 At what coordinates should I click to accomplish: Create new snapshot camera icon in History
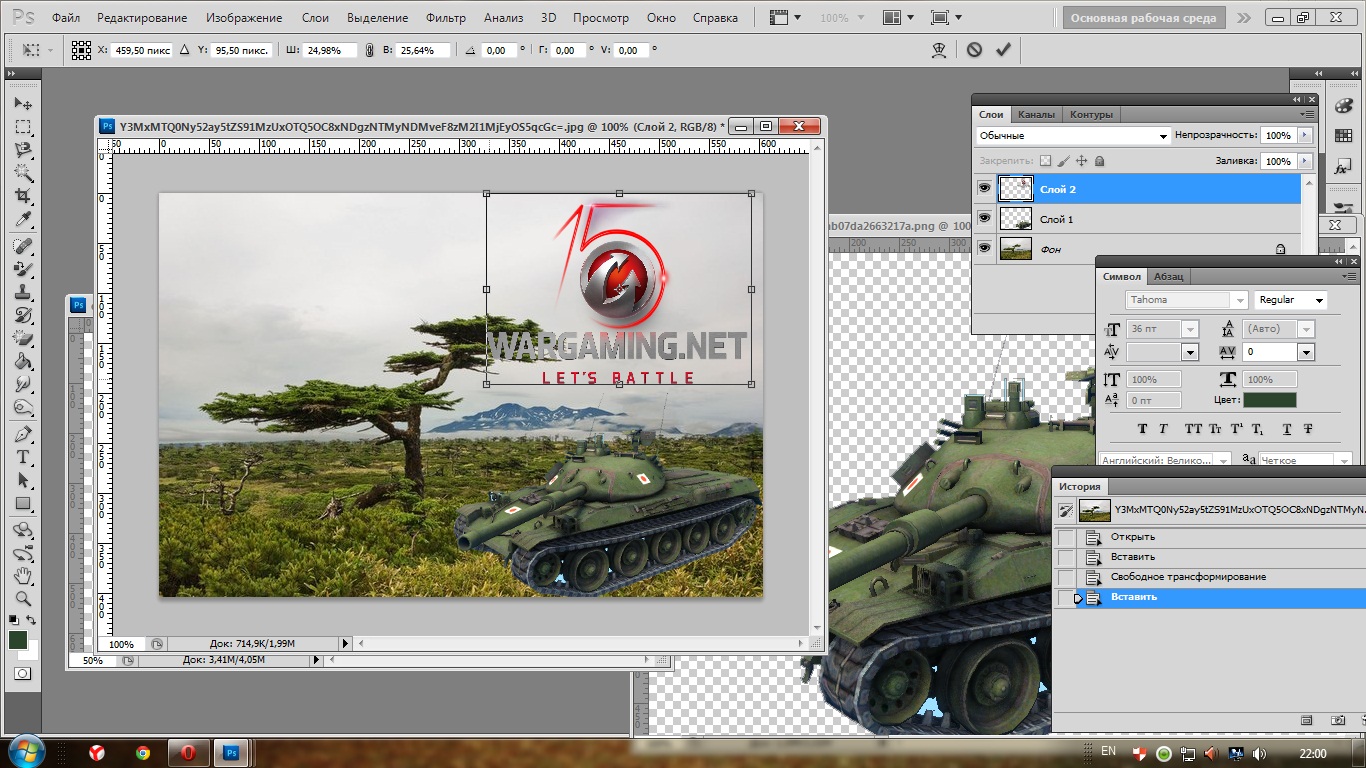tap(1338, 720)
